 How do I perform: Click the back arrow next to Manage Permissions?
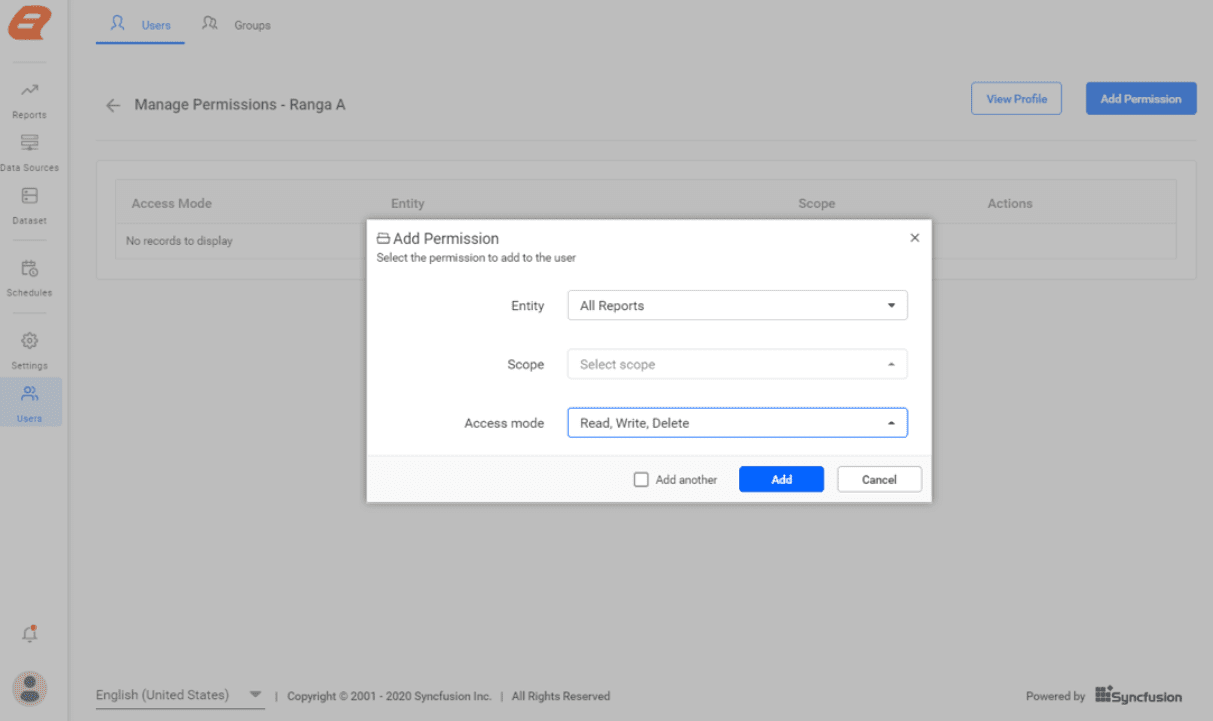[x=112, y=105]
